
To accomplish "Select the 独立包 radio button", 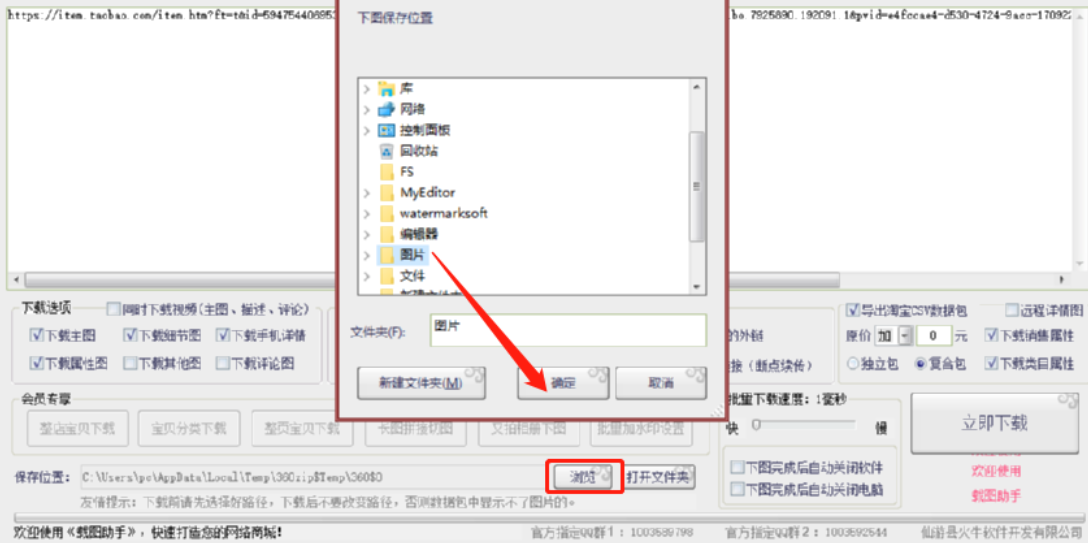I will (x=853, y=363).
